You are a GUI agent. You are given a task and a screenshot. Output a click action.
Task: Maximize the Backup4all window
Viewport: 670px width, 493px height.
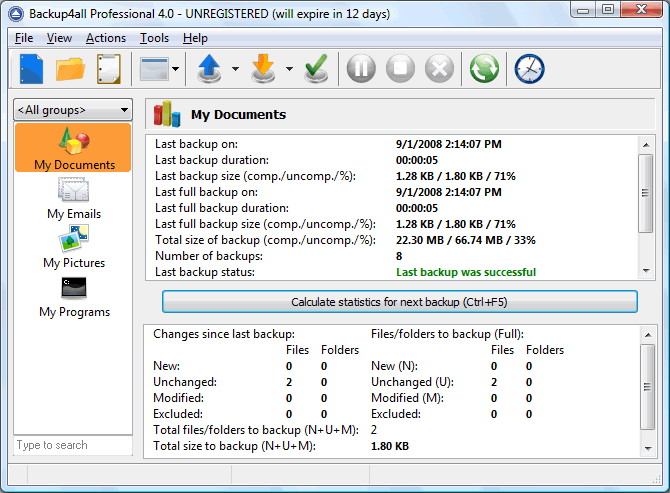point(608,9)
